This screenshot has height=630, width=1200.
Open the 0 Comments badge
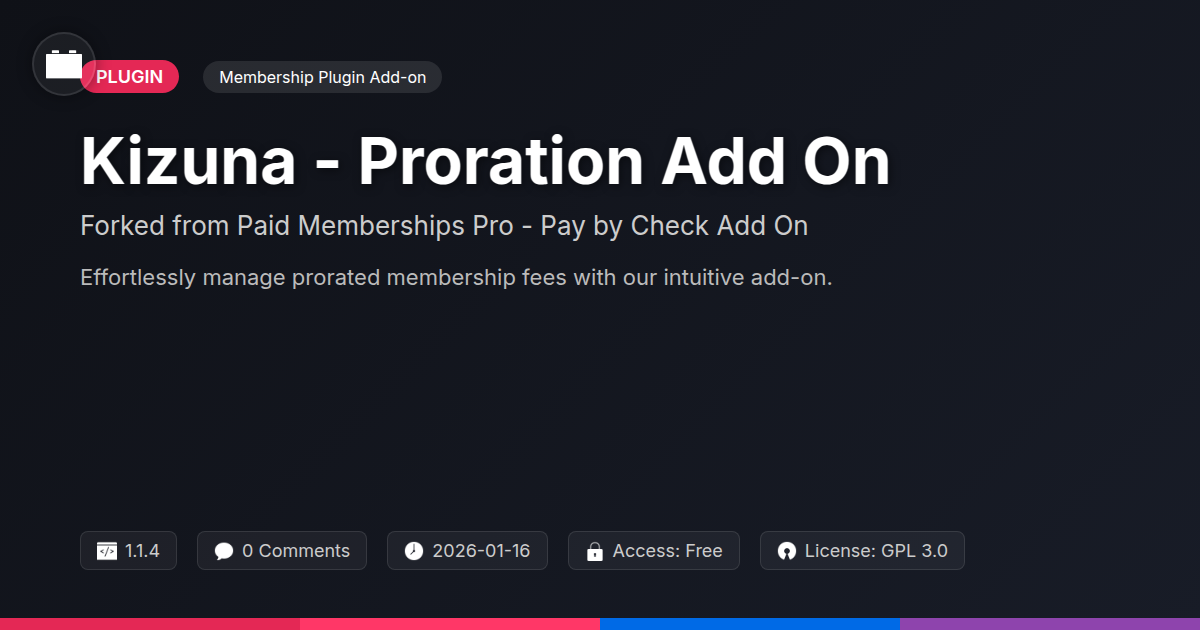click(282, 551)
